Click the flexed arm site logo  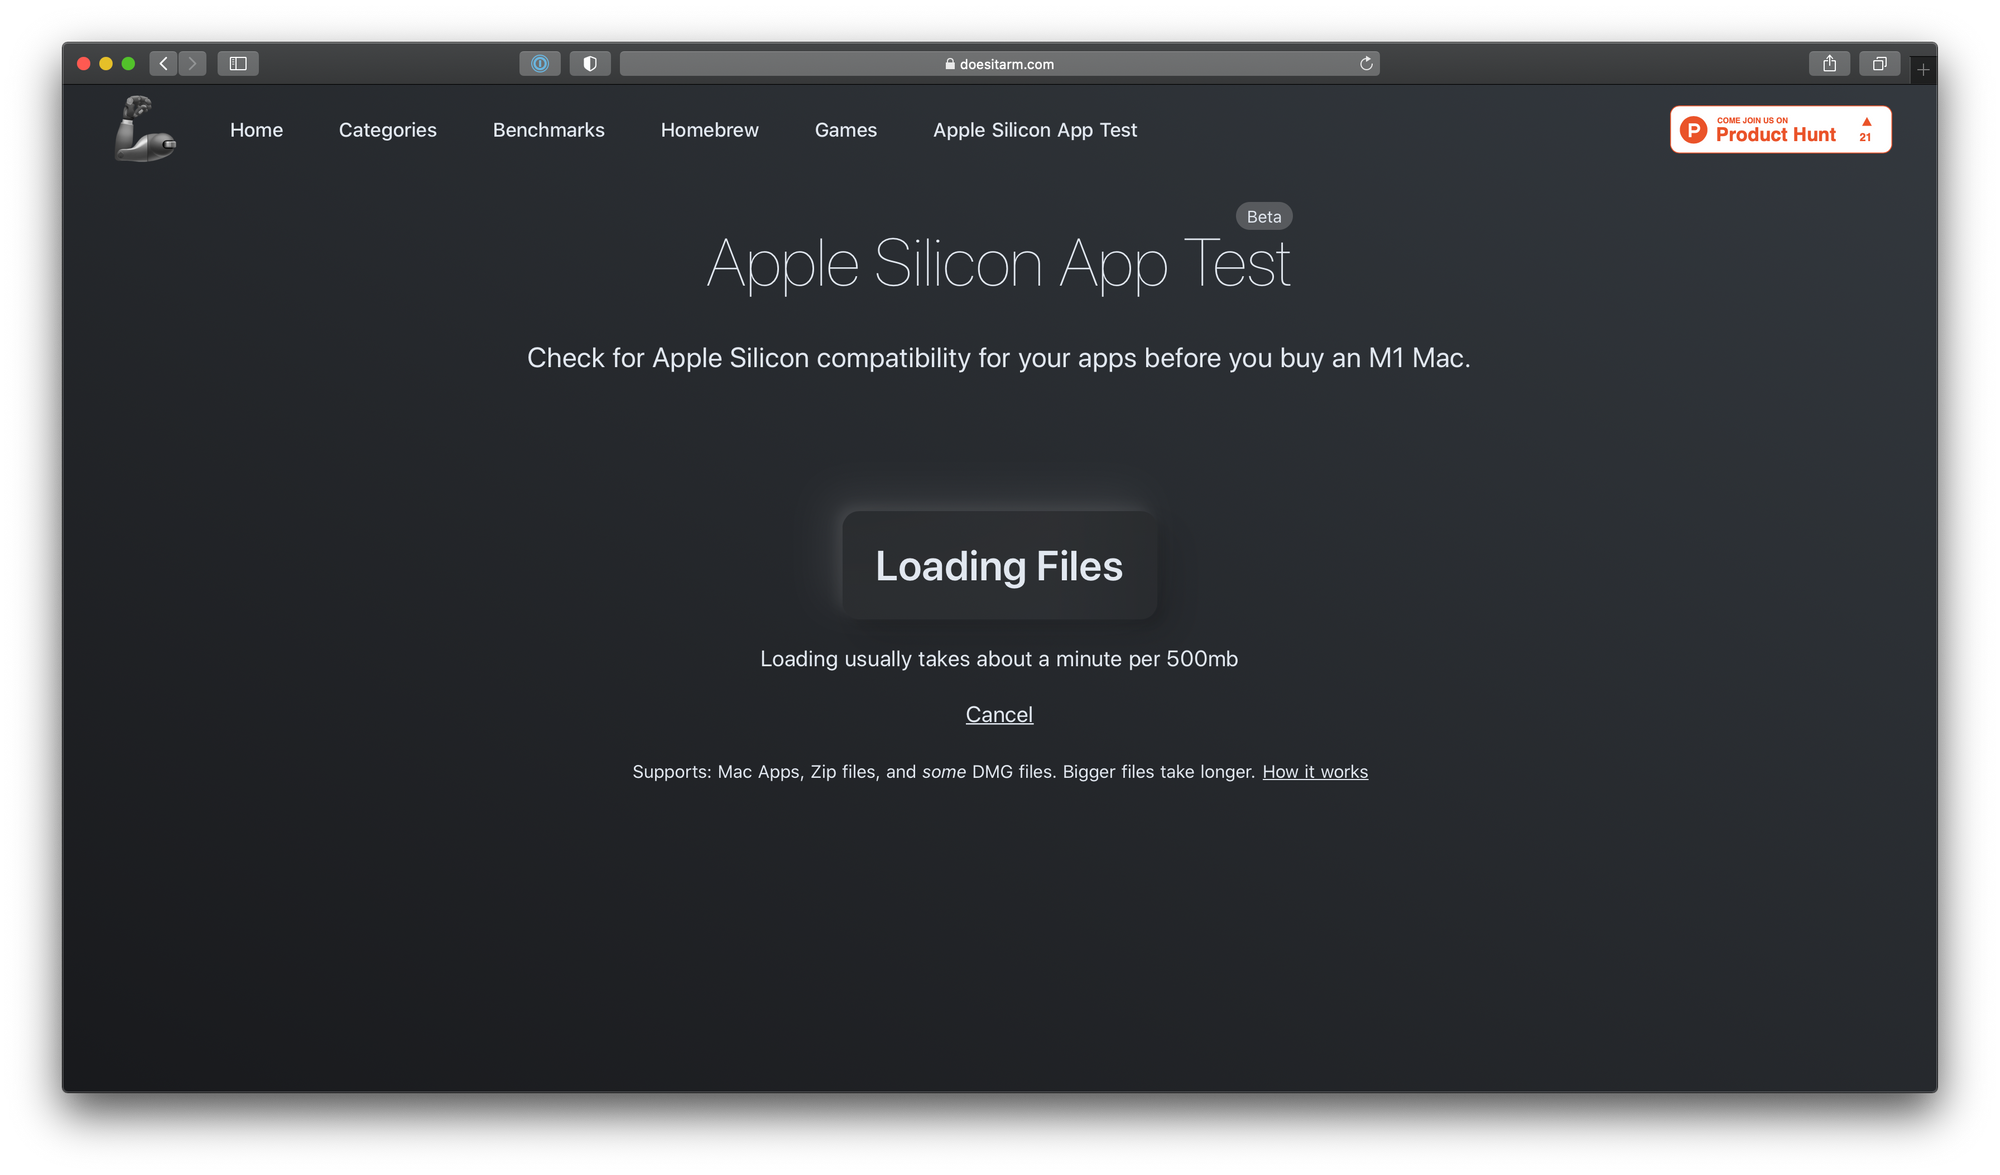click(x=145, y=129)
